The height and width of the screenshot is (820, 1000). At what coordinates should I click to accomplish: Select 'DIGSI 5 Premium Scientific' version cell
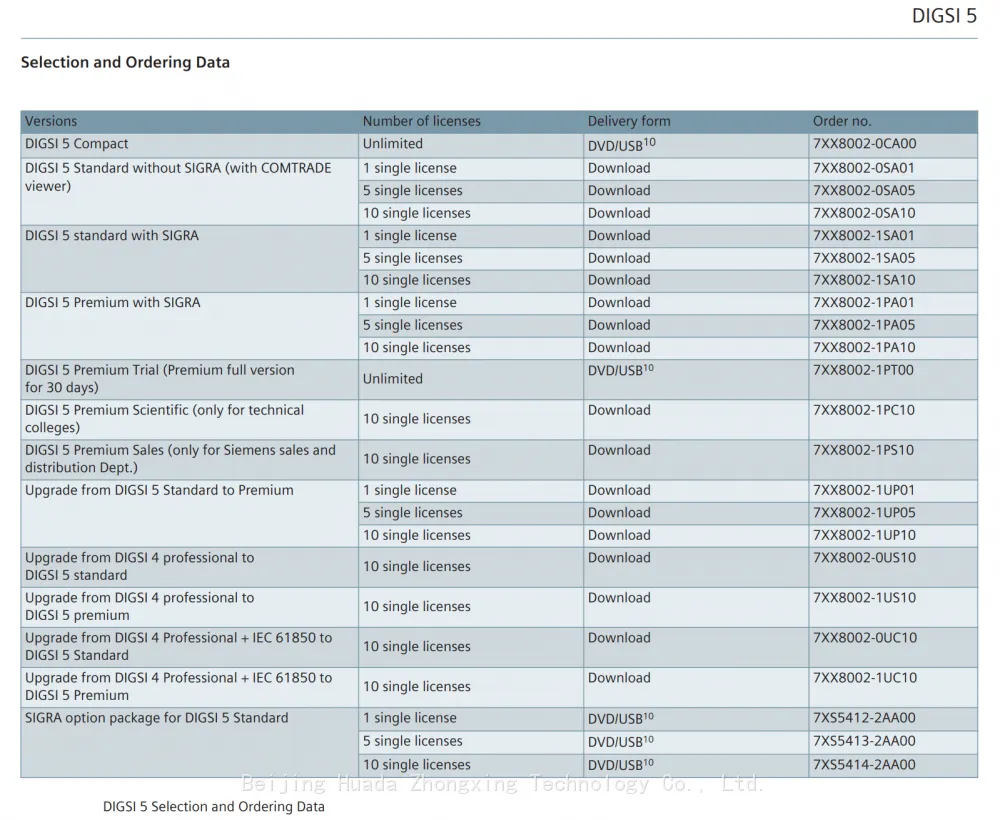point(189,420)
